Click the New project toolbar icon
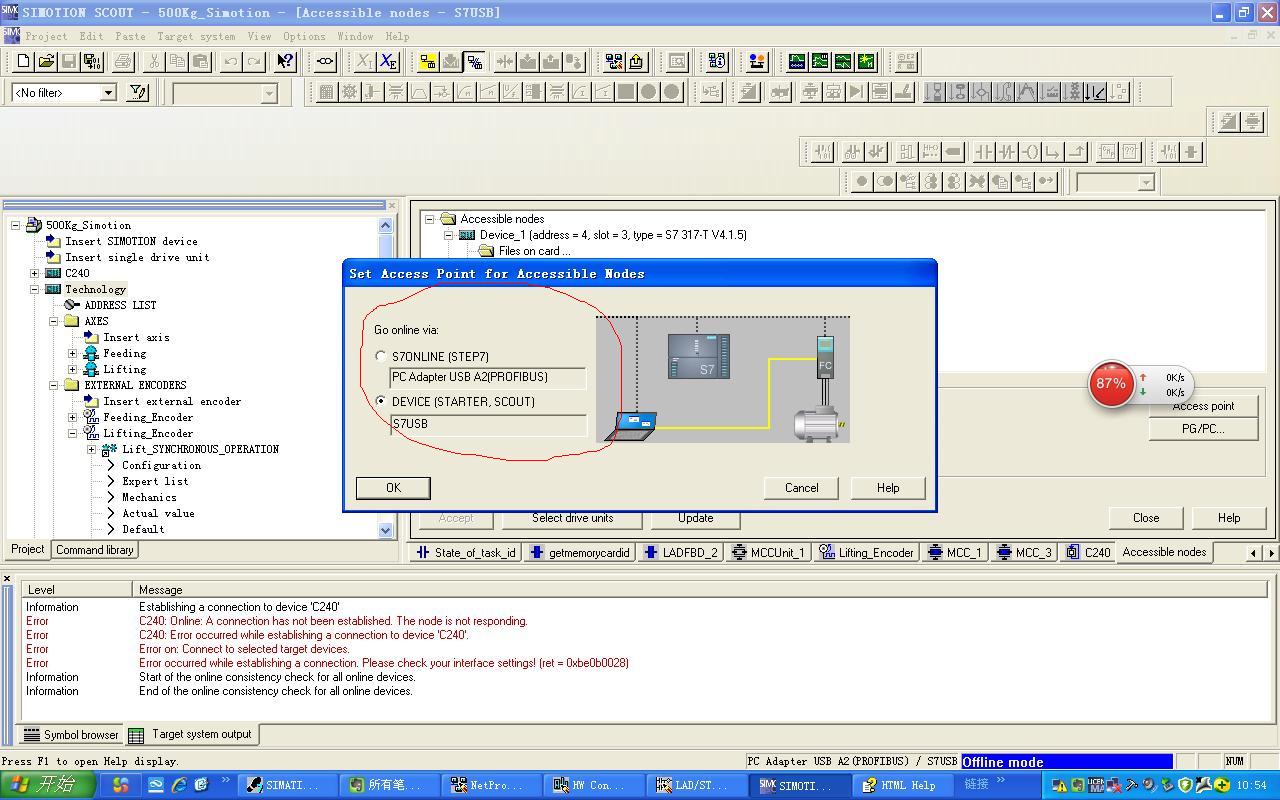The width and height of the screenshot is (1280, 800). coord(24,62)
